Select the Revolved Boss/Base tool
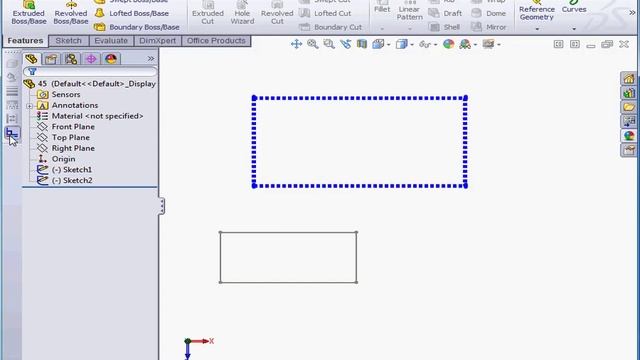Screen dimensions: 640x360 pyautogui.click(x=71, y=13)
